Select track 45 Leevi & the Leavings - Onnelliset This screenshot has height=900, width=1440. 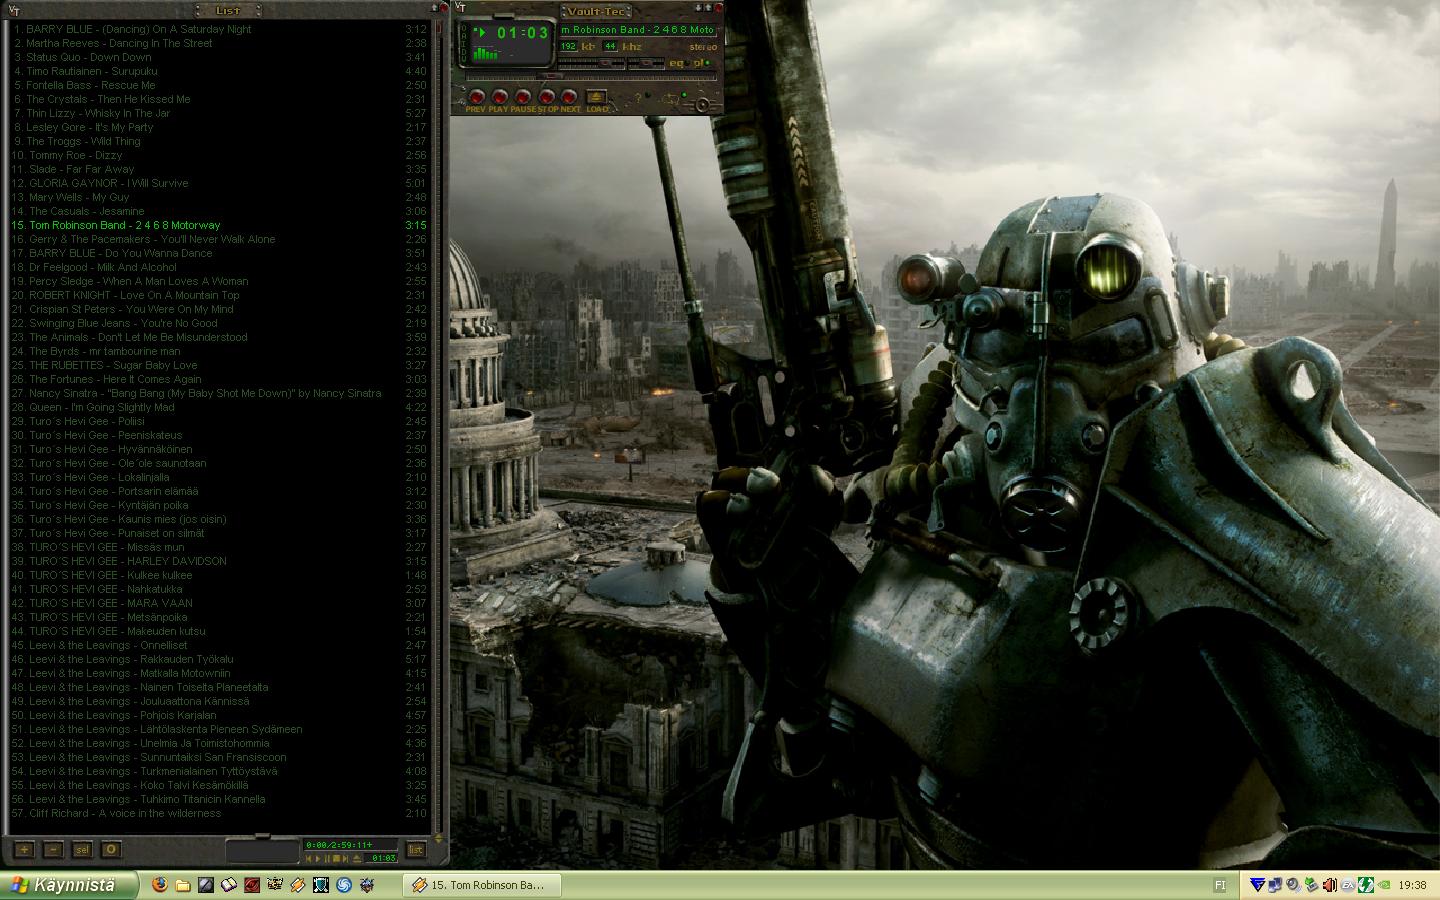click(x=220, y=645)
